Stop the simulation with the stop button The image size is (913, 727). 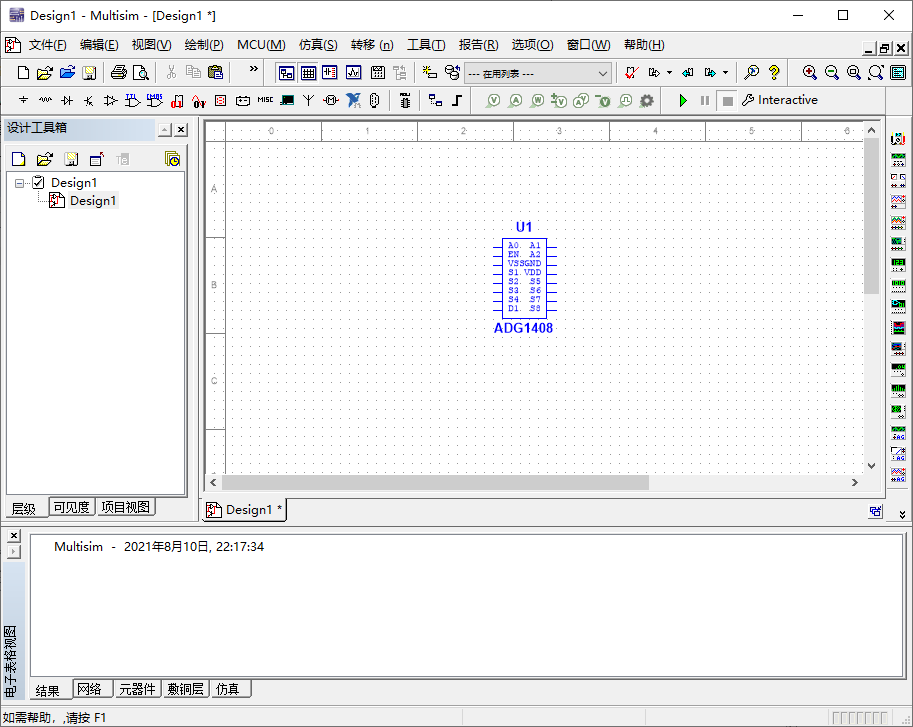click(x=730, y=100)
